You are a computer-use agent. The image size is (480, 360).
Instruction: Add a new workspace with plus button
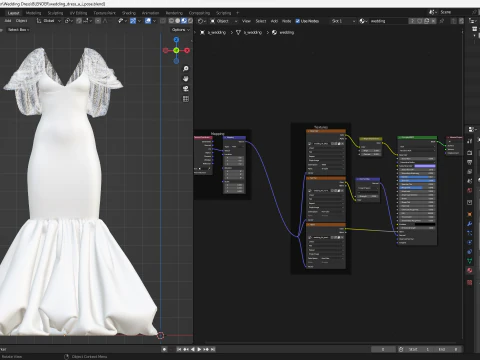[x=238, y=13]
